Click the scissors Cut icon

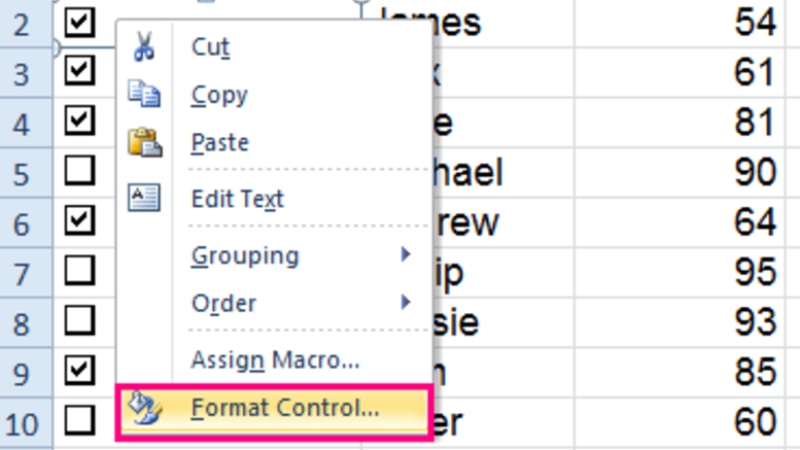click(x=144, y=46)
